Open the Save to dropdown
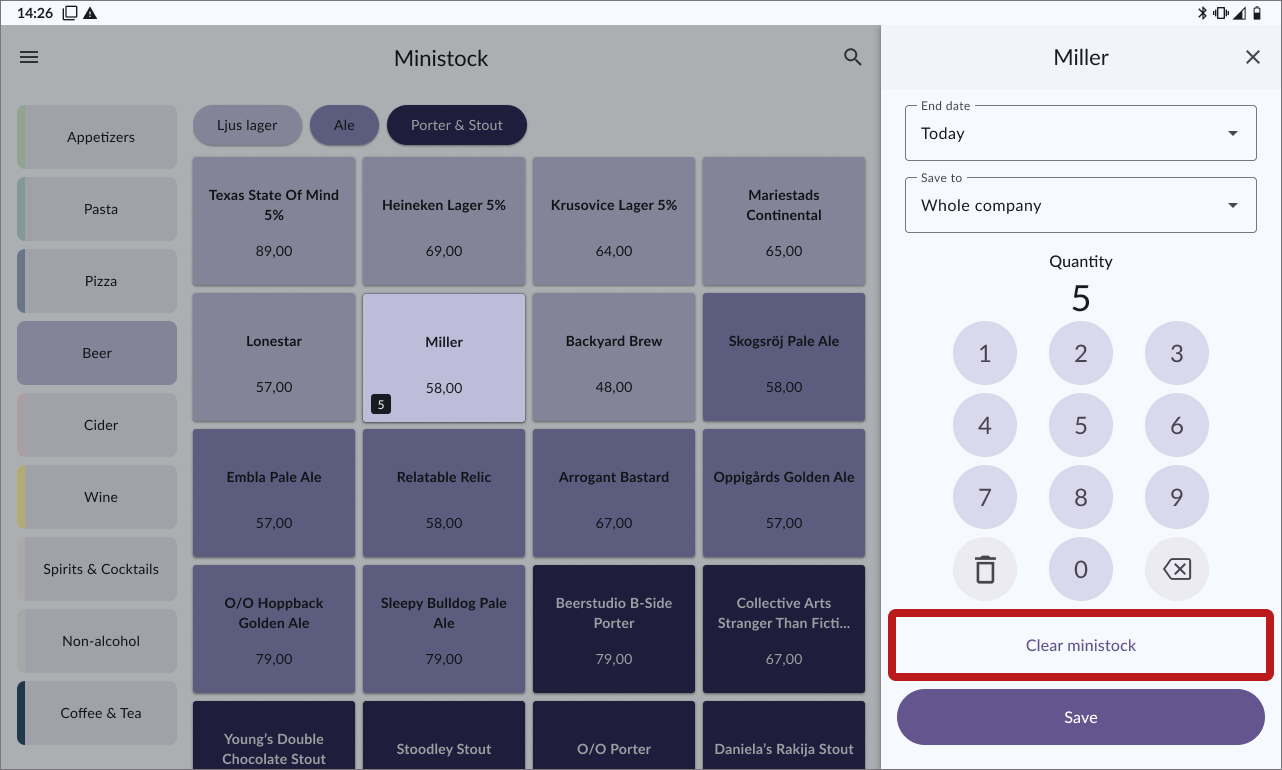The width and height of the screenshot is (1282, 770). pyautogui.click(x=1081, y=205)
